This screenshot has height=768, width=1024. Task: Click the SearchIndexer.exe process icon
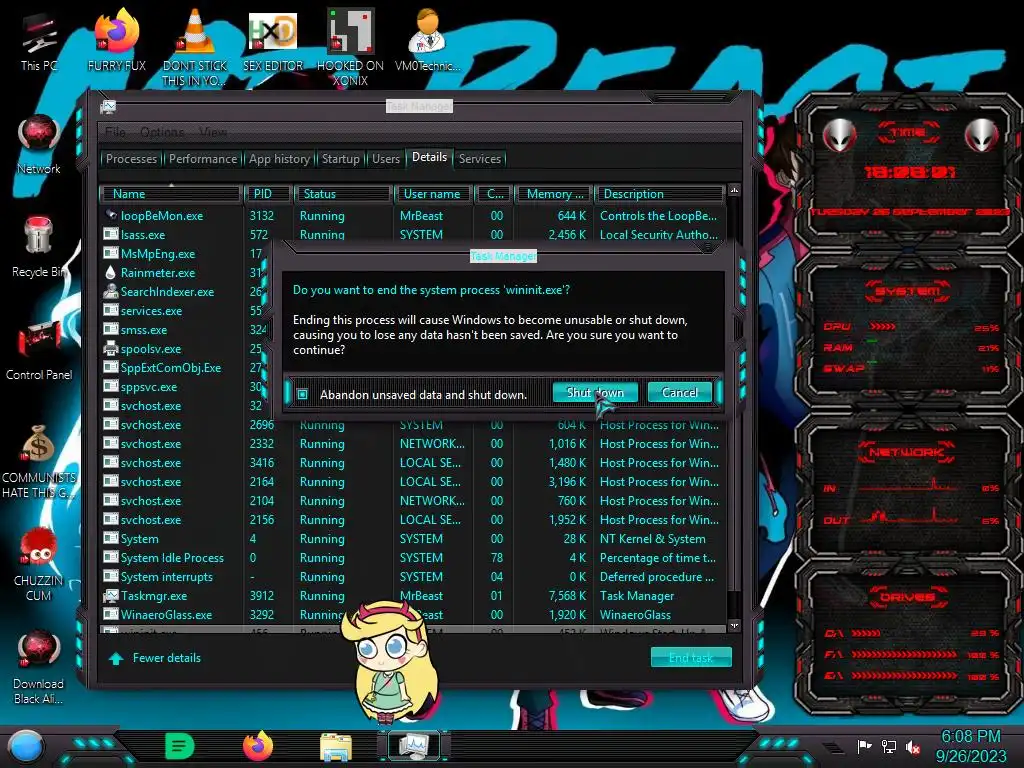[x=110, y=291]
